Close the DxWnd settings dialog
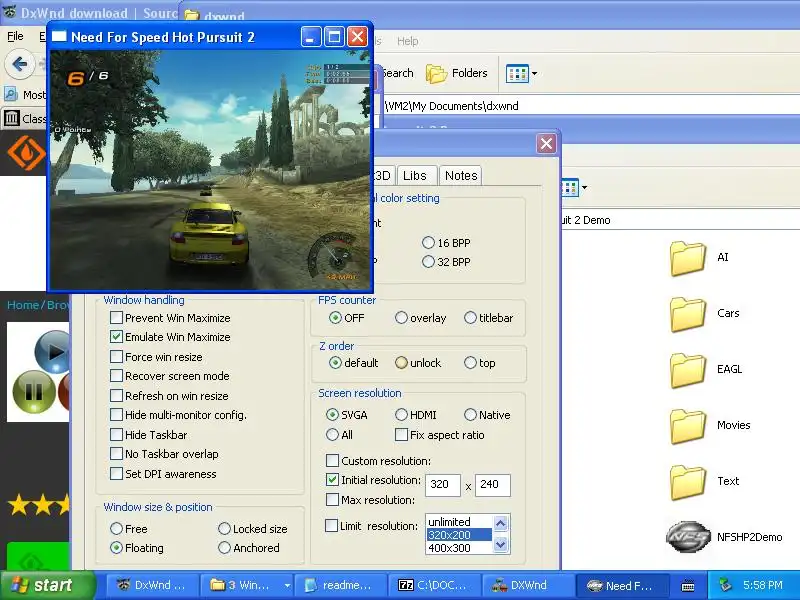This screenshot has width=800, height=600. pos(546,144)
